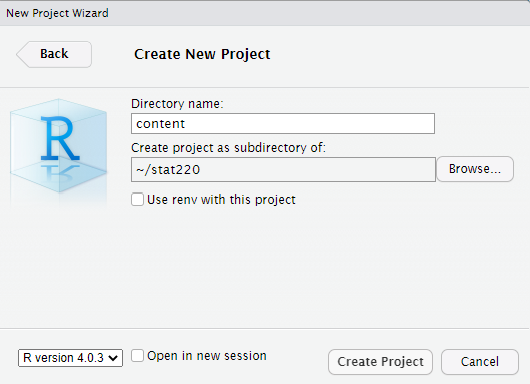This screenshot has width=530, height=384.
Task: Click the Create New Project heading
Action: [x=202, y=54]
